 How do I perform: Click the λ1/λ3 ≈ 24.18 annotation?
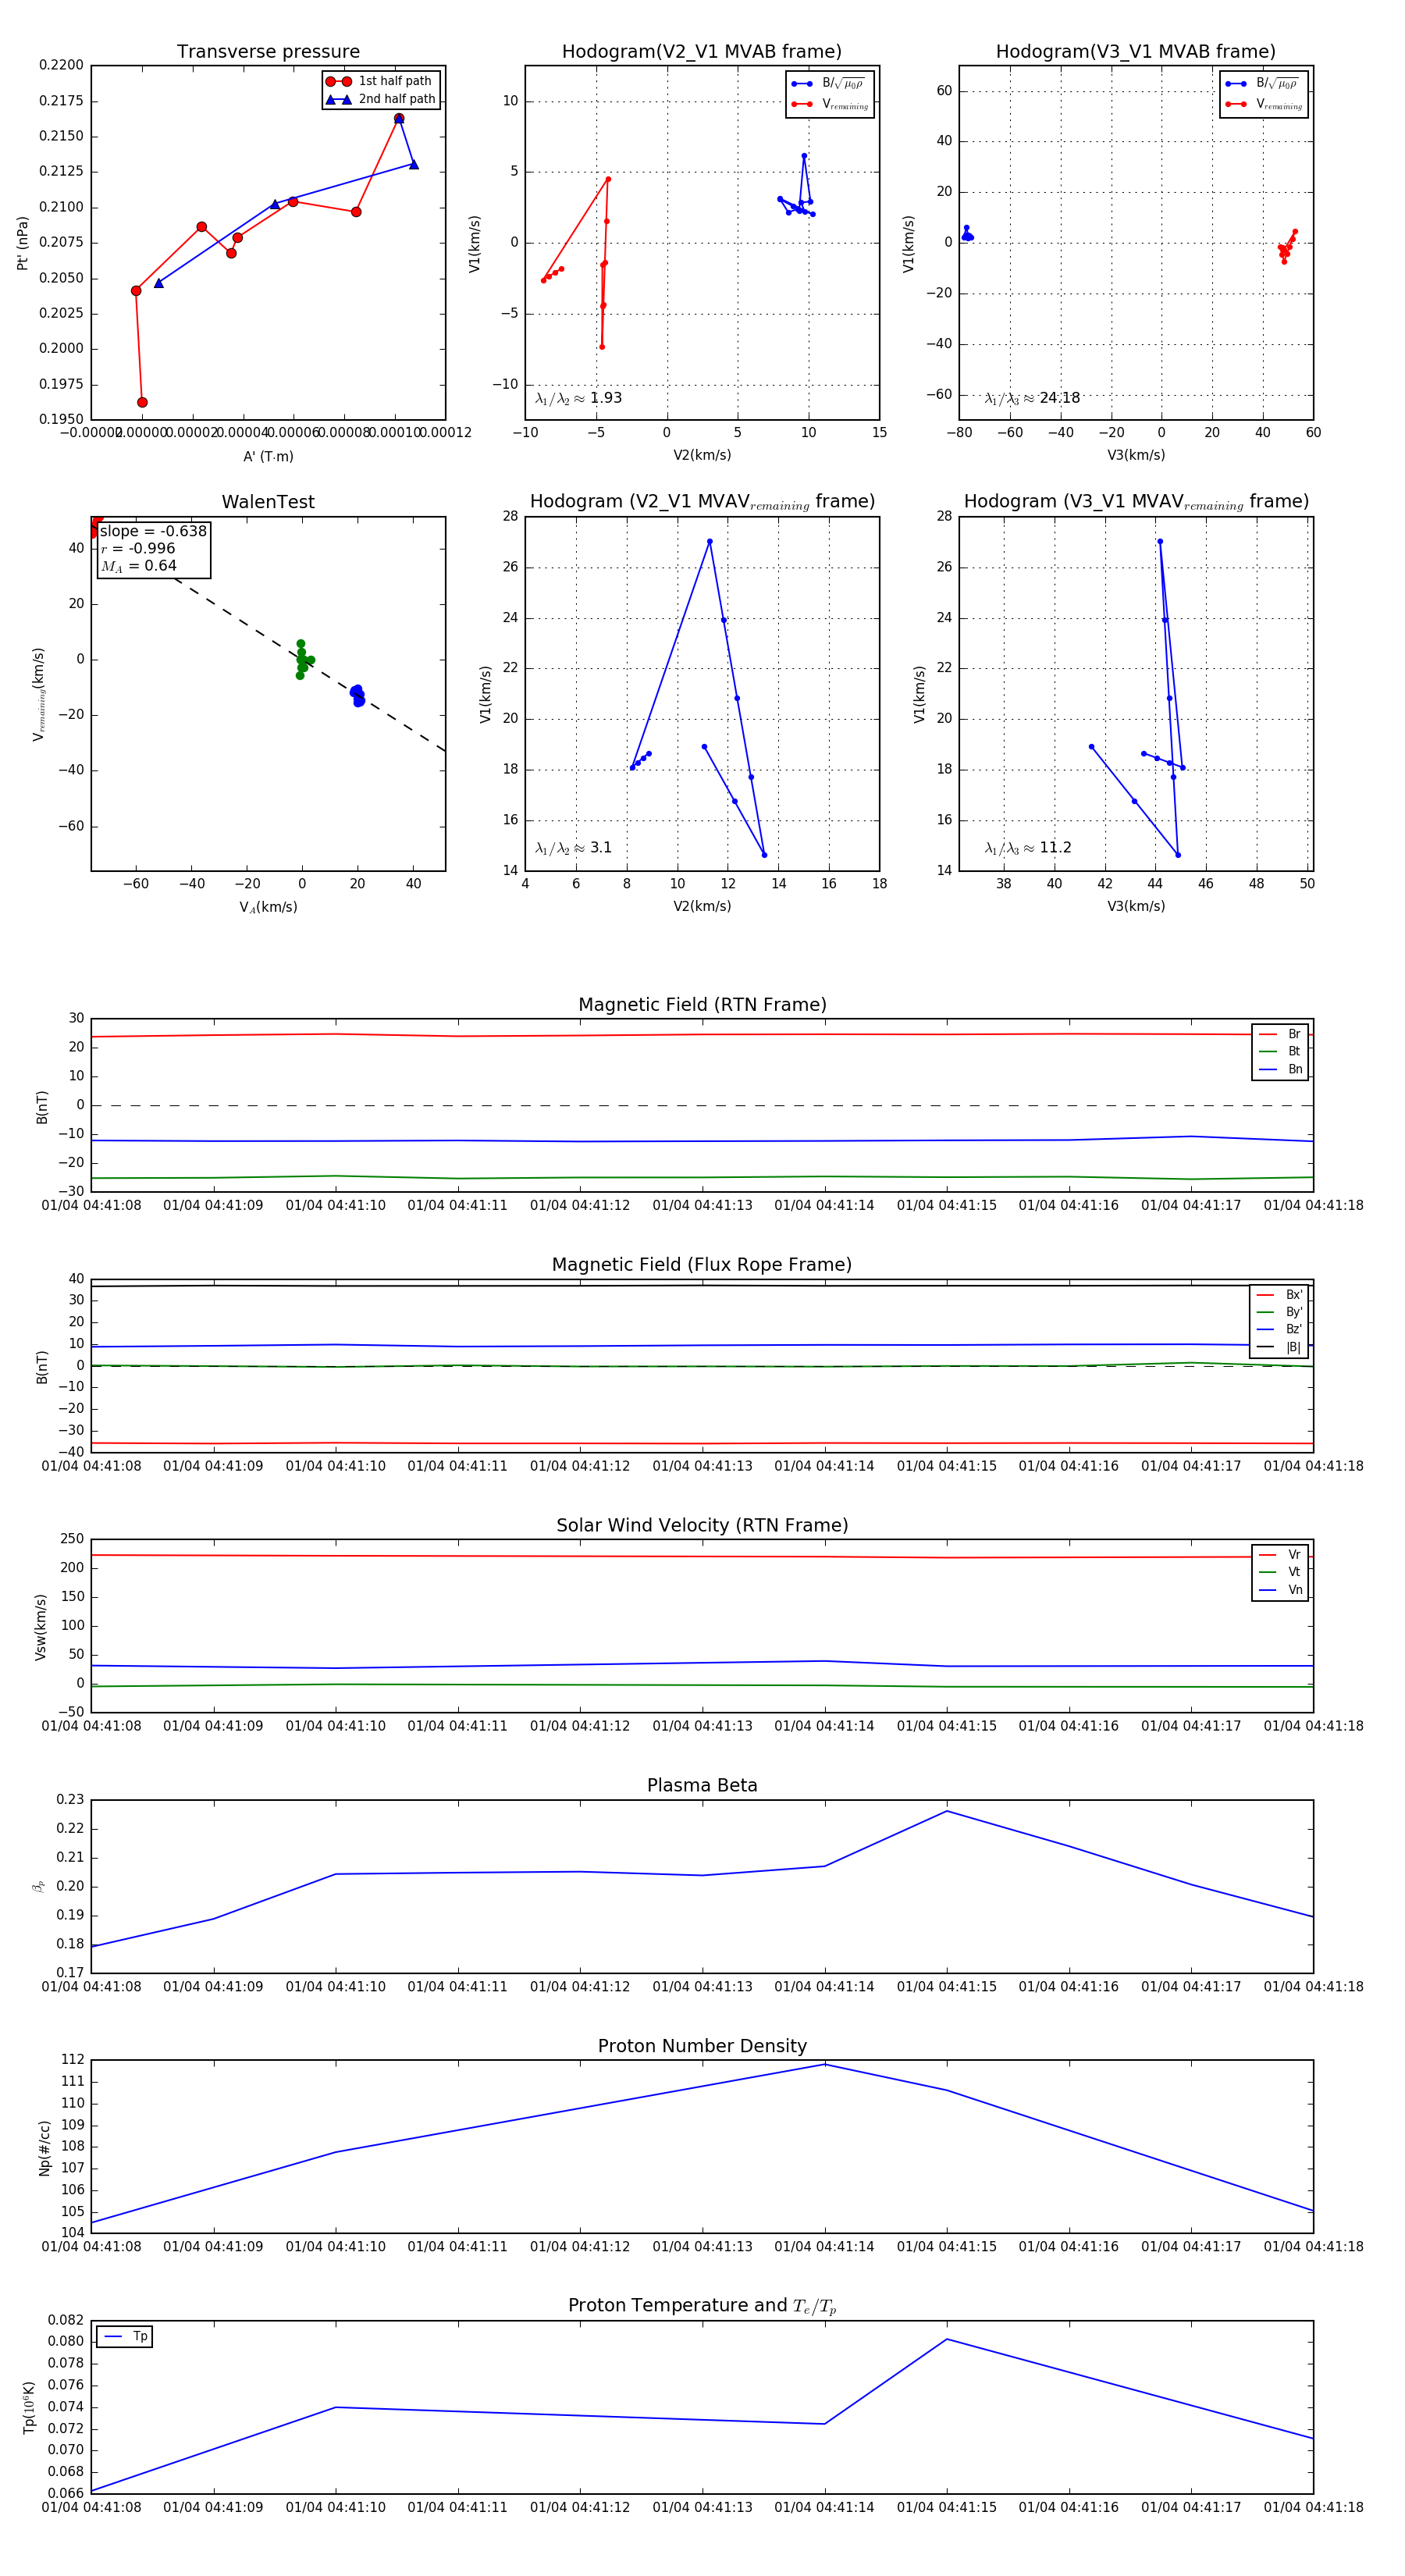coord(1032,398)
